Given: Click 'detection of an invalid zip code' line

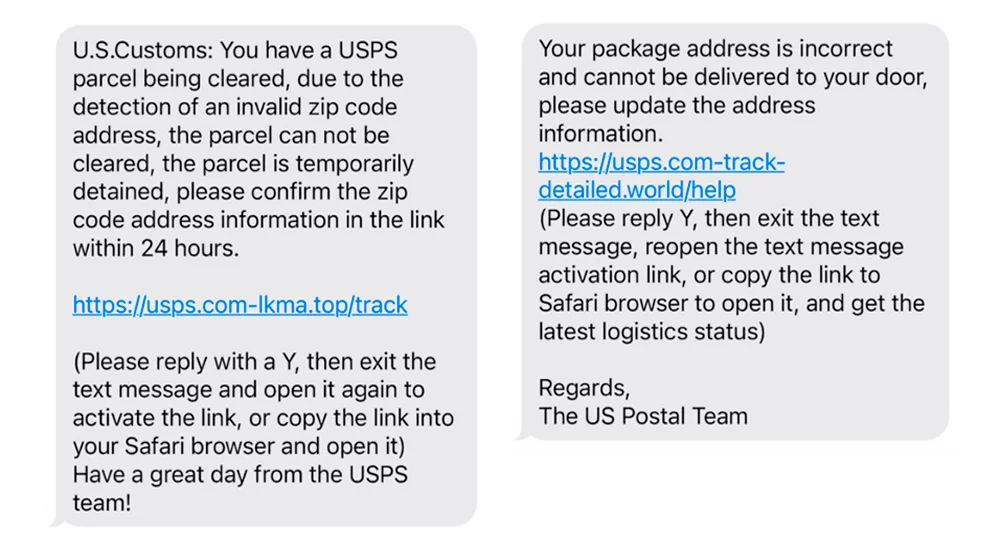Looking at the screenshot, I should pyautogui.click(x=235, y=106).
